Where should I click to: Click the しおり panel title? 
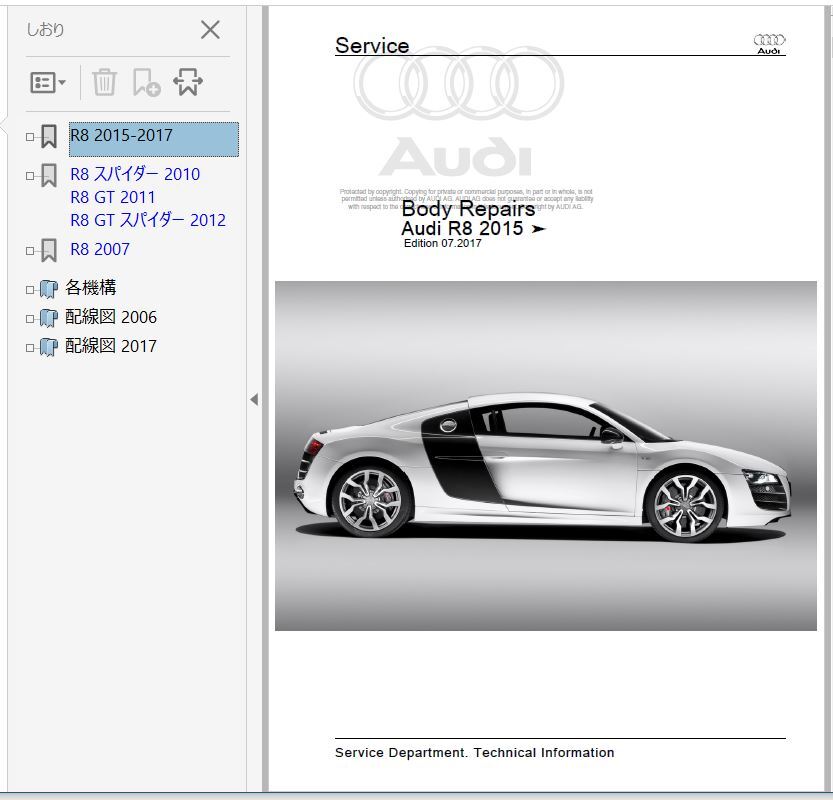point(45,29)
